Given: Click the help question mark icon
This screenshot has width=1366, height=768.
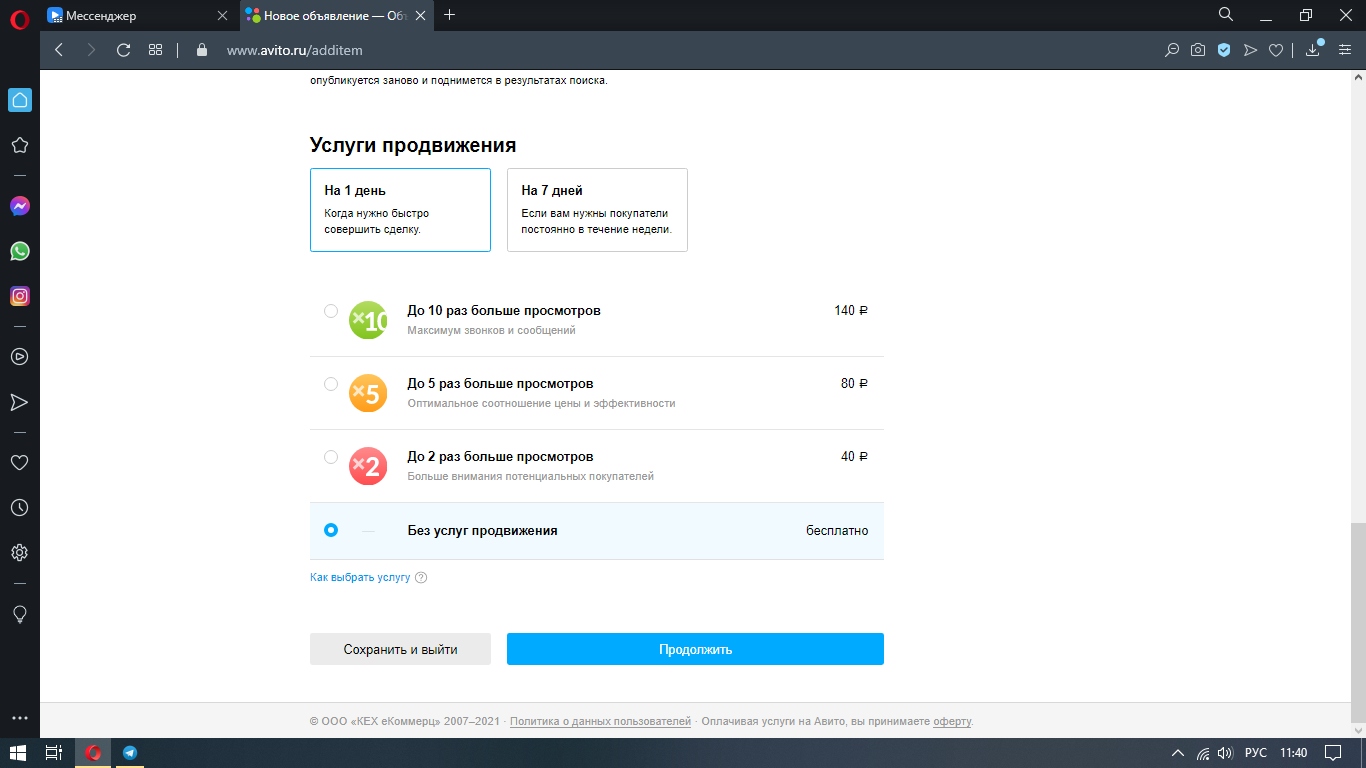Looking at the screenshot, I should [421, 578].
